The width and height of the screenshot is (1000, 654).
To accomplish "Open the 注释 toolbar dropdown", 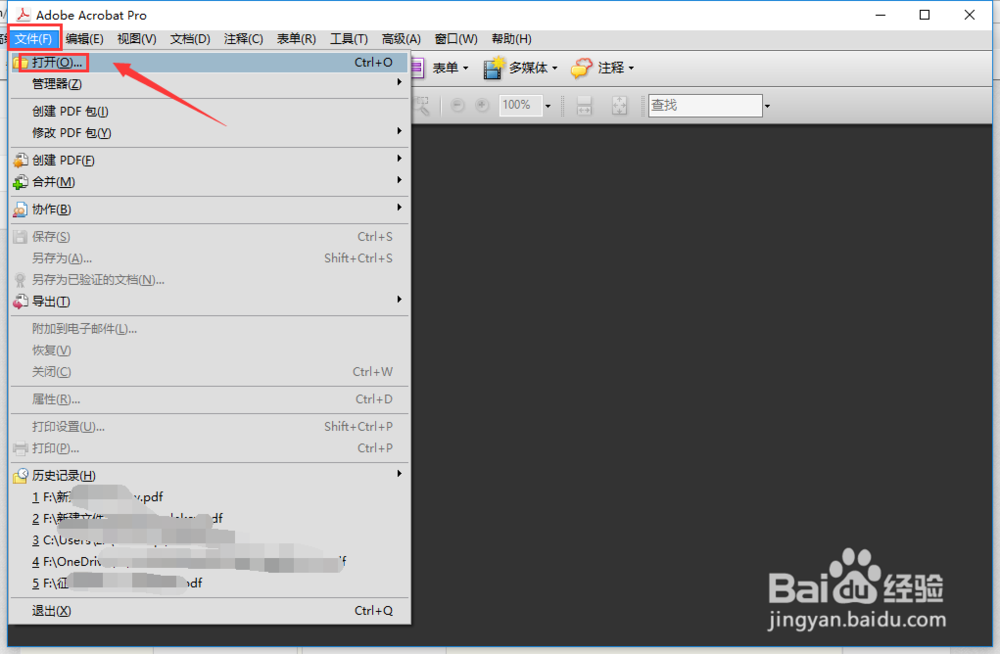I will tap(631, 68).
